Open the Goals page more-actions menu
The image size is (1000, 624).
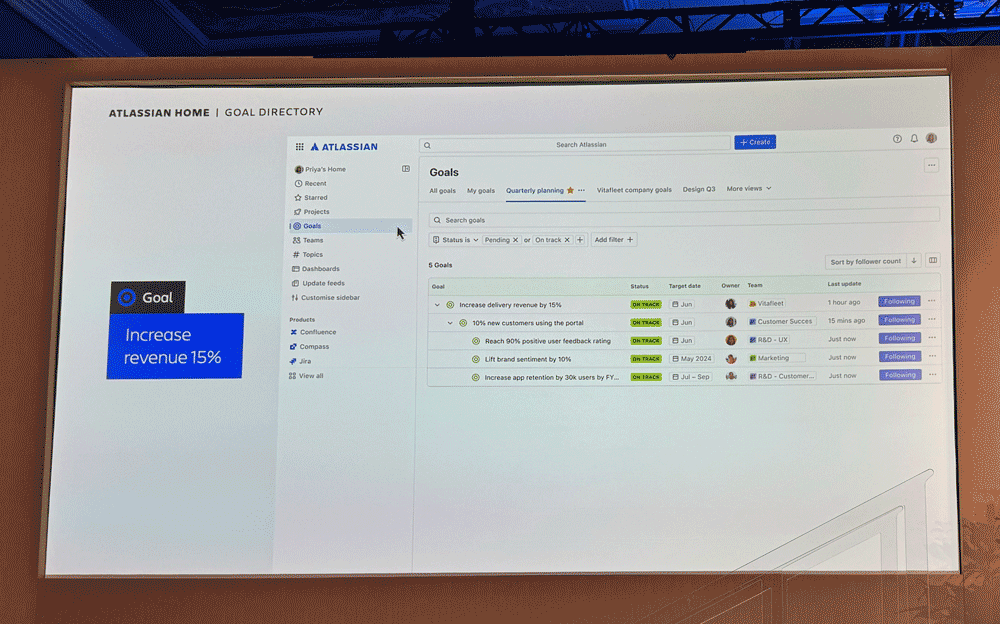coord(931,165)
